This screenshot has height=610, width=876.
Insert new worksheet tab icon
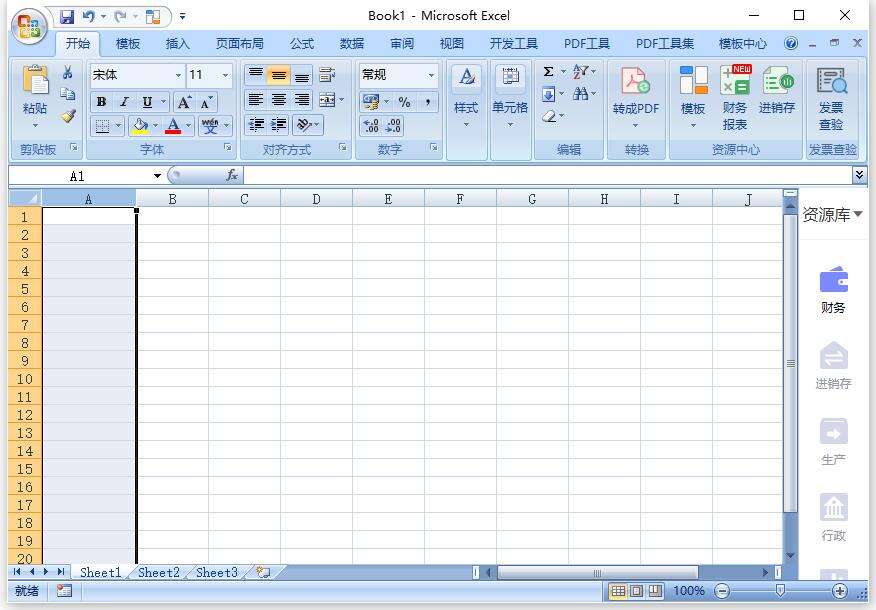(x=263, y=572)
